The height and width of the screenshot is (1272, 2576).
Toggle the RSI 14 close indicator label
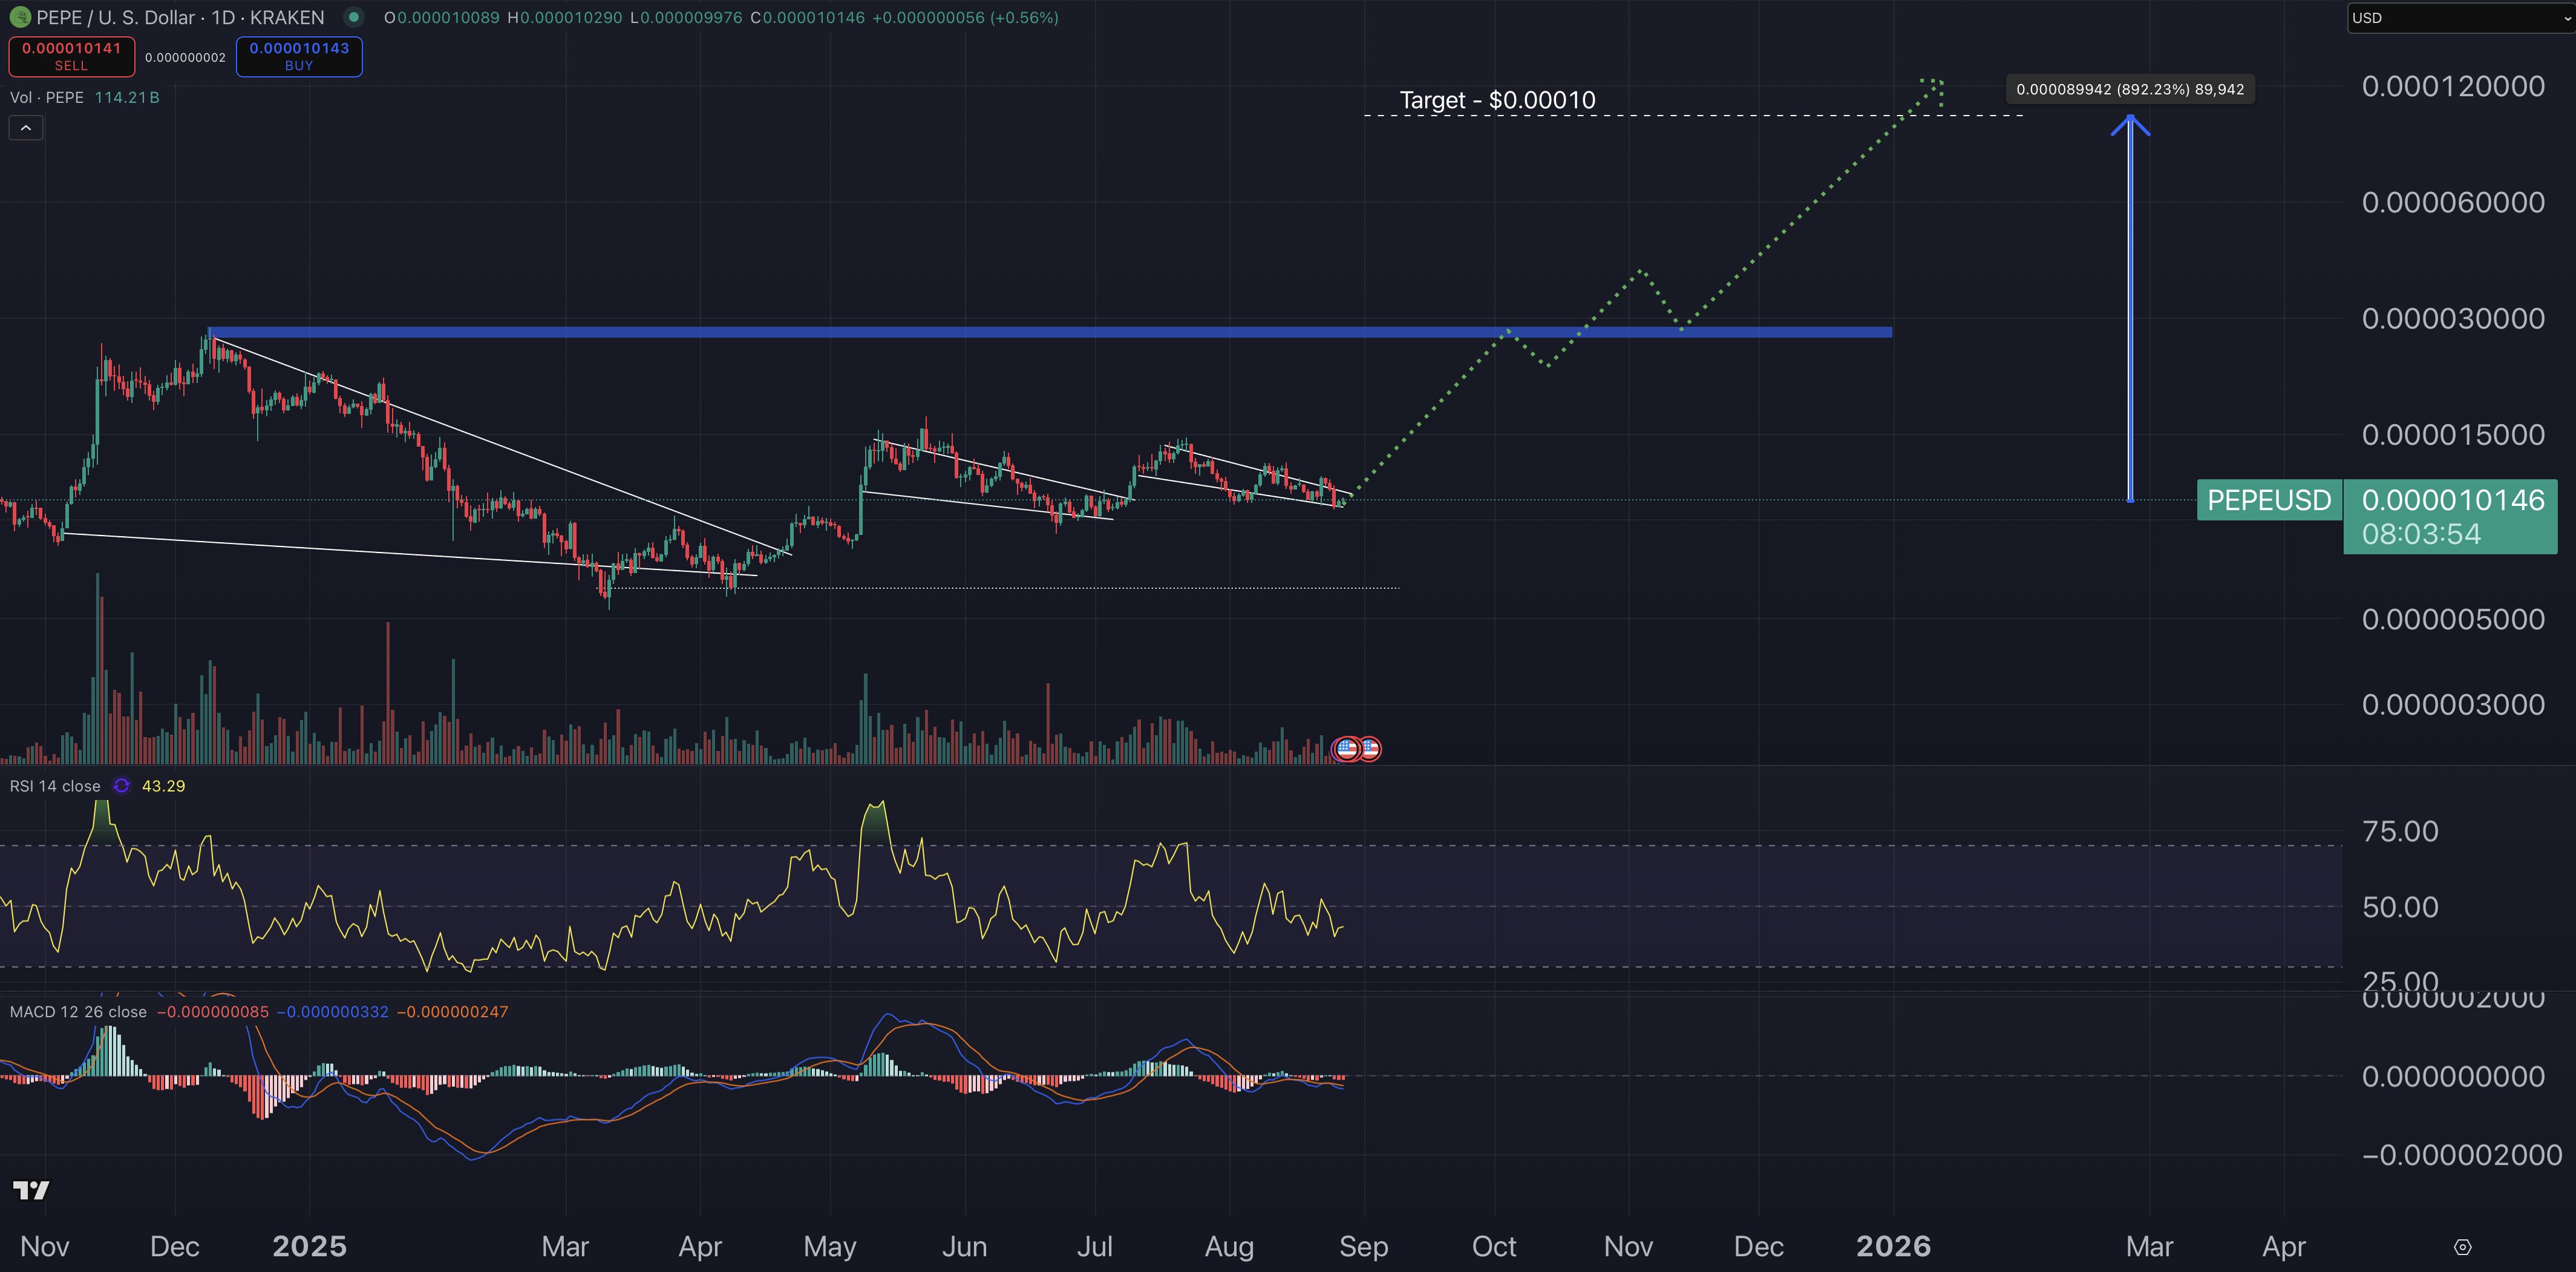(55, 786)
